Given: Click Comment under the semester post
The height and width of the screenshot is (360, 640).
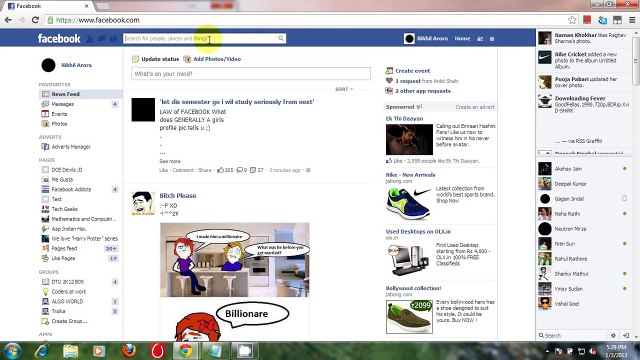Looking at the screenshot, I should pos(183,170).
